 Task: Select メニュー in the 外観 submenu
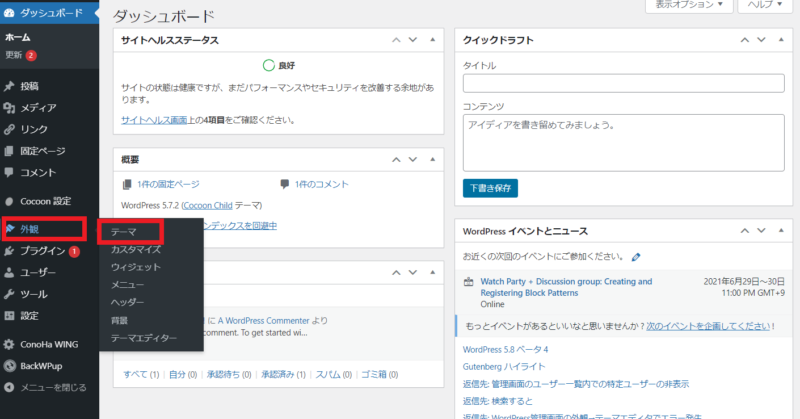[x=128, y=285]
